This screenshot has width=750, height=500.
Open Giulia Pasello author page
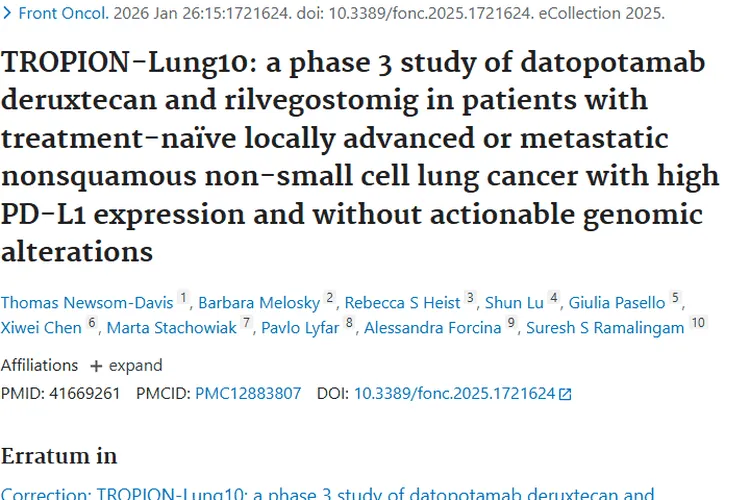coord(617,302)
